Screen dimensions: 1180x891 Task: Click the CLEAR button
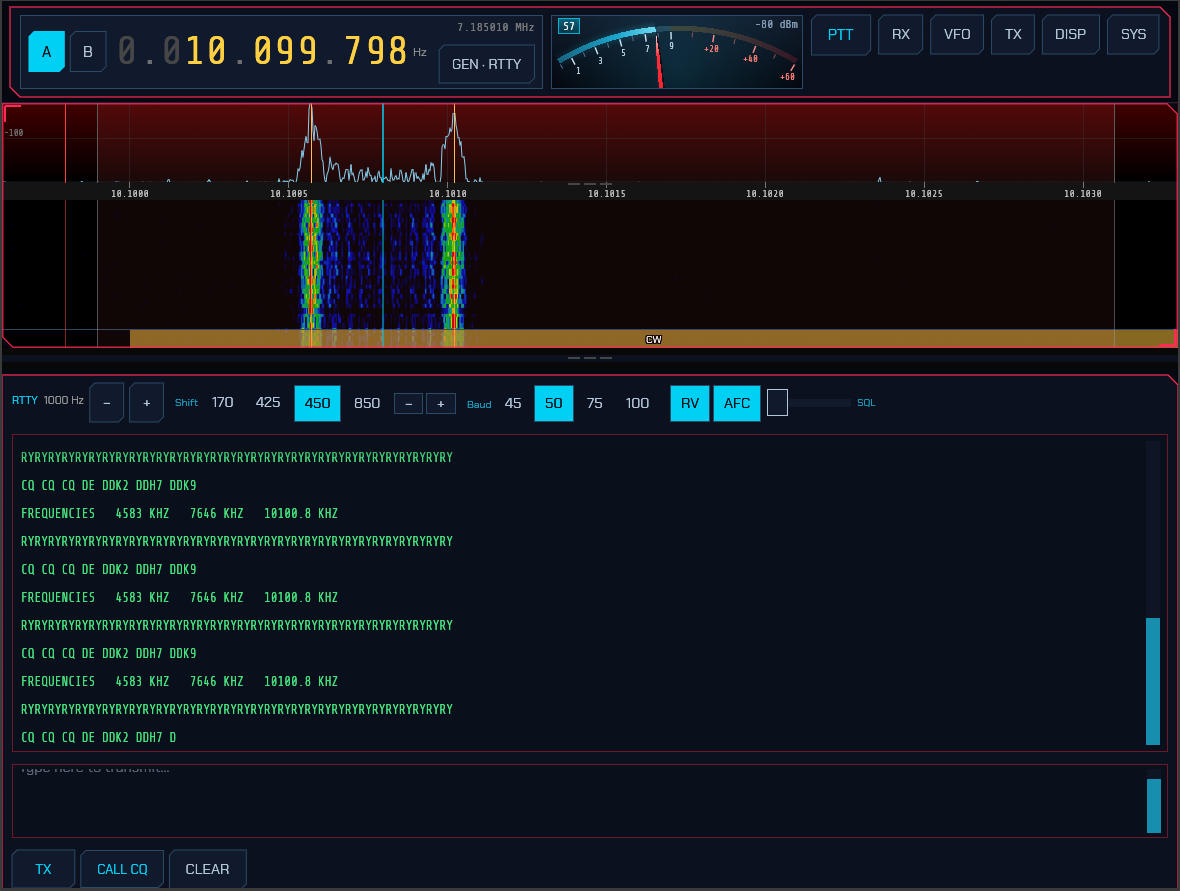coord(207,869)
